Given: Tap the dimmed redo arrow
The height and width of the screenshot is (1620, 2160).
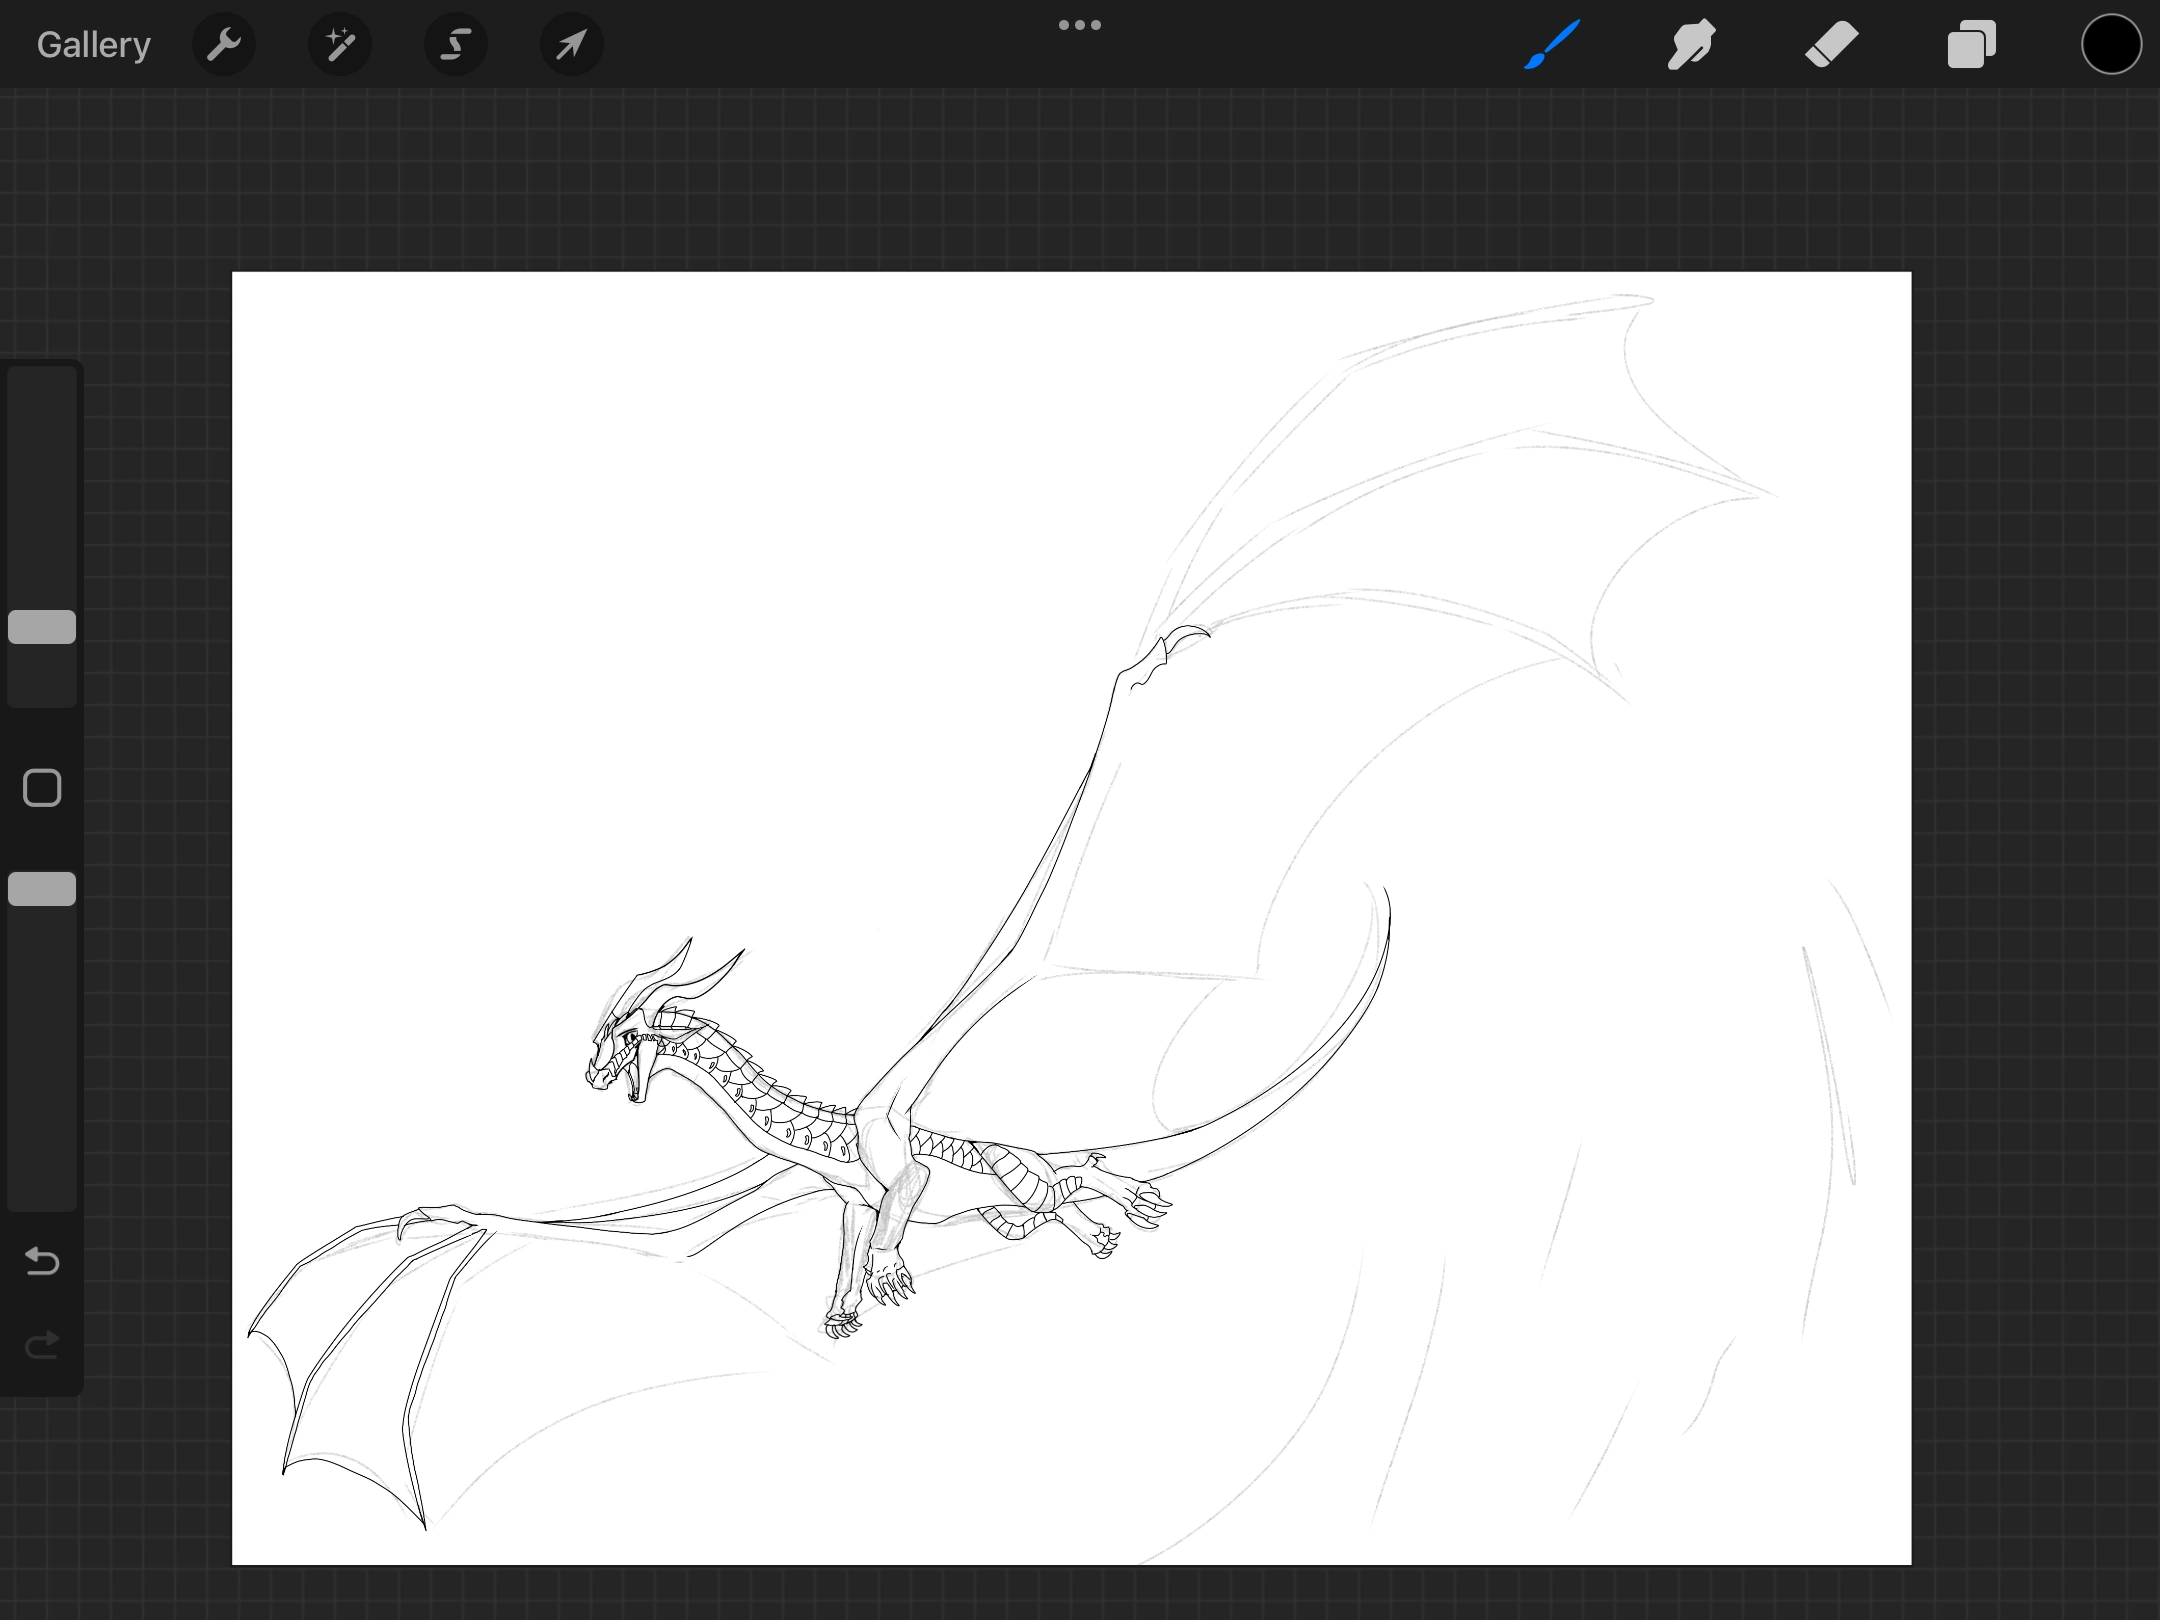Looking at the screenshot, I should tap(42, 1346).
